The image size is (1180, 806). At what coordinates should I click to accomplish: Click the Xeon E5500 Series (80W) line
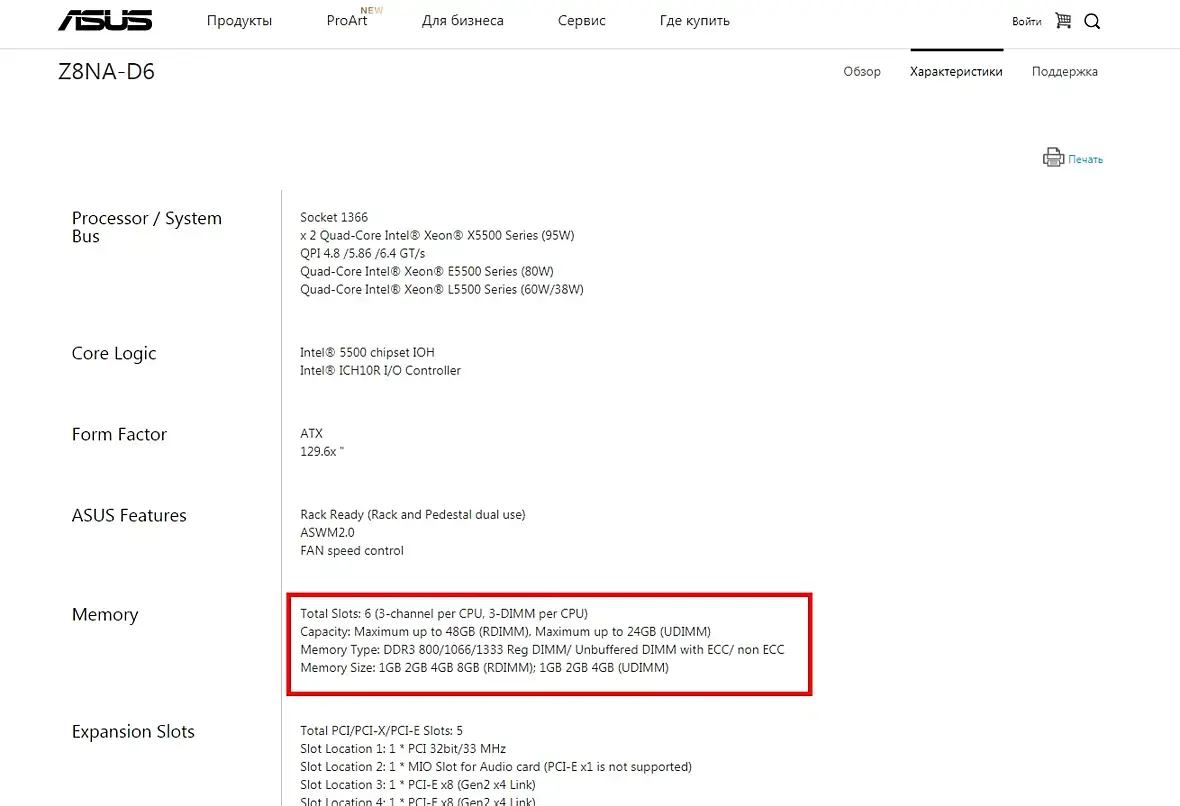coord(427,272)
